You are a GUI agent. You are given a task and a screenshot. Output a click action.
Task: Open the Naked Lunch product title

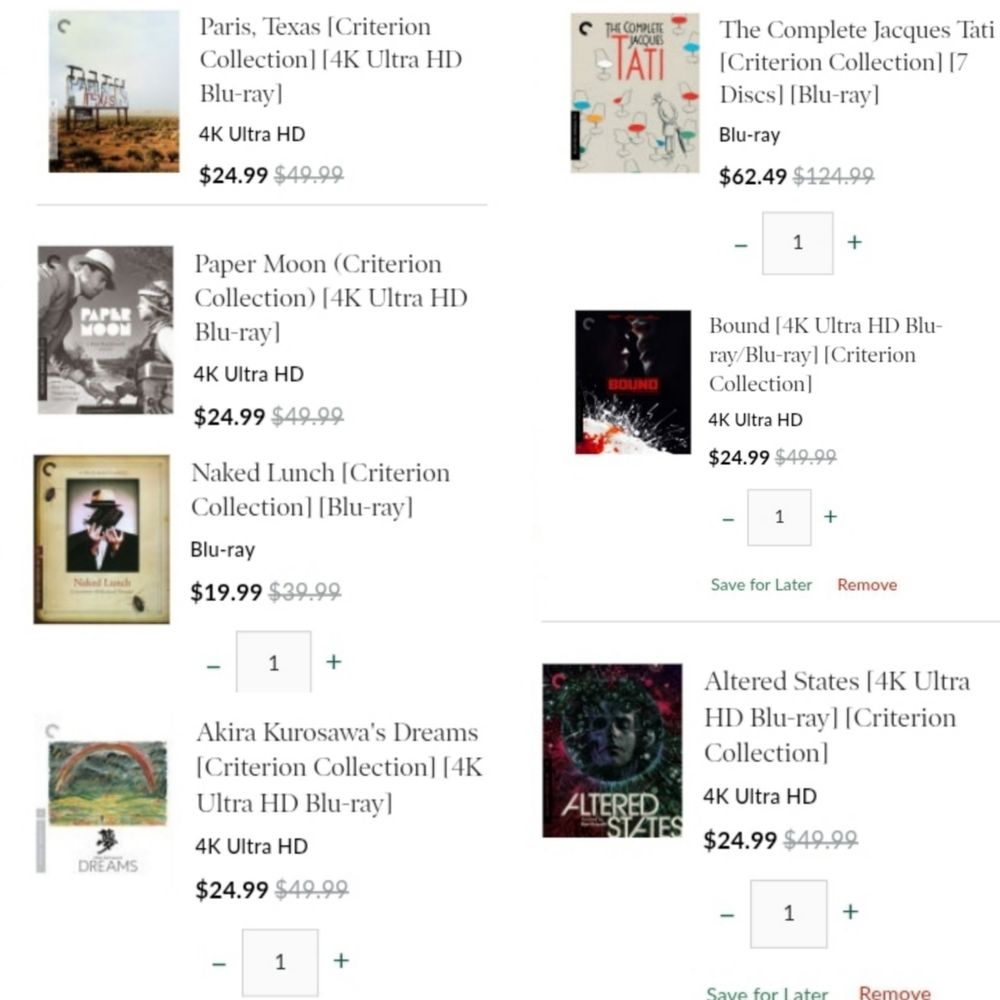coord(320,490)
